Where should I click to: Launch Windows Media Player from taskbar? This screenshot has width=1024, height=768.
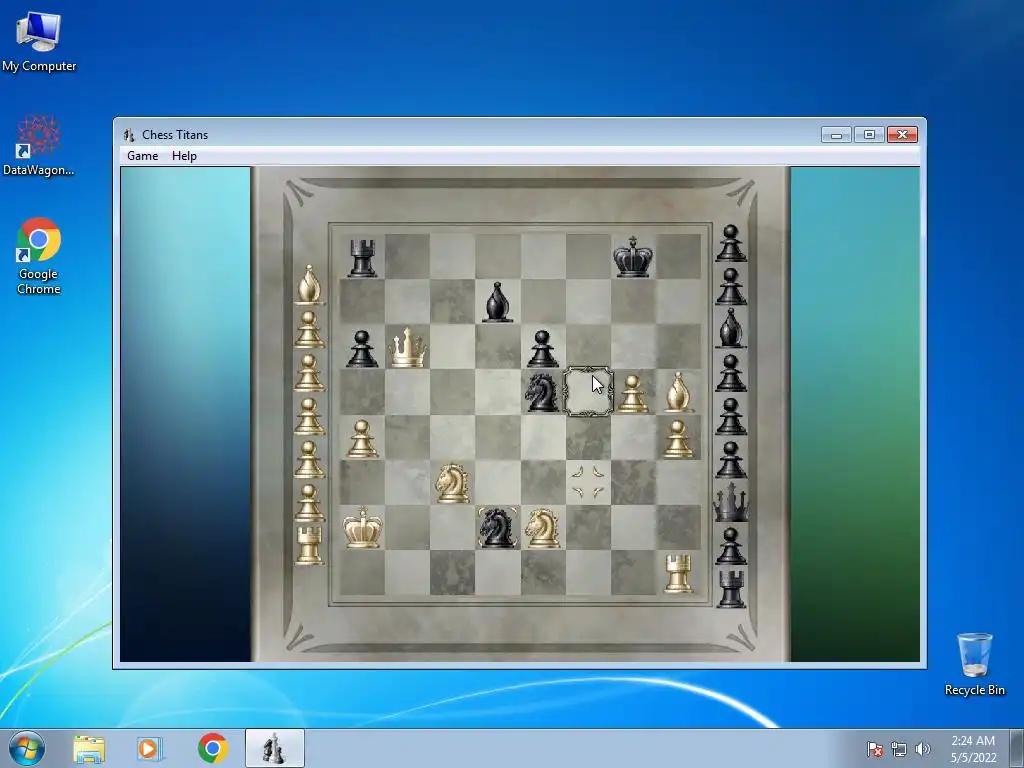149,748
